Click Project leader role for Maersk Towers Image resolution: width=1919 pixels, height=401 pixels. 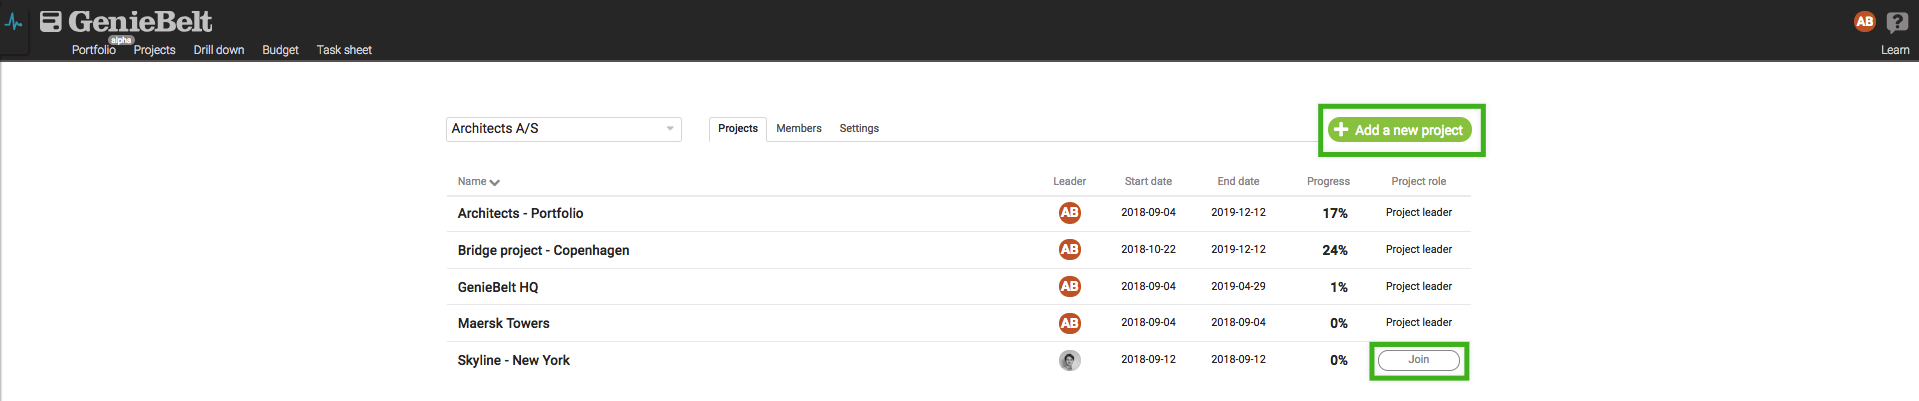[1418, 323]
